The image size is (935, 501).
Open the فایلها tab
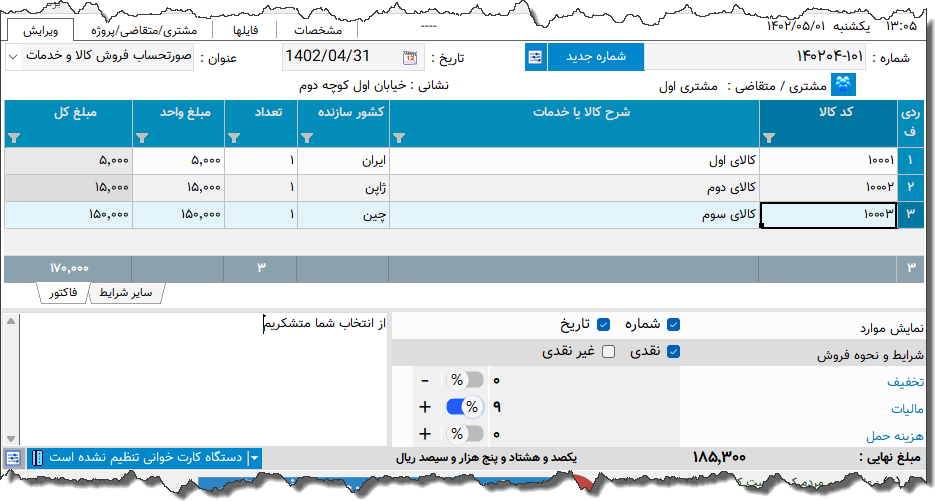coord(245,30)
